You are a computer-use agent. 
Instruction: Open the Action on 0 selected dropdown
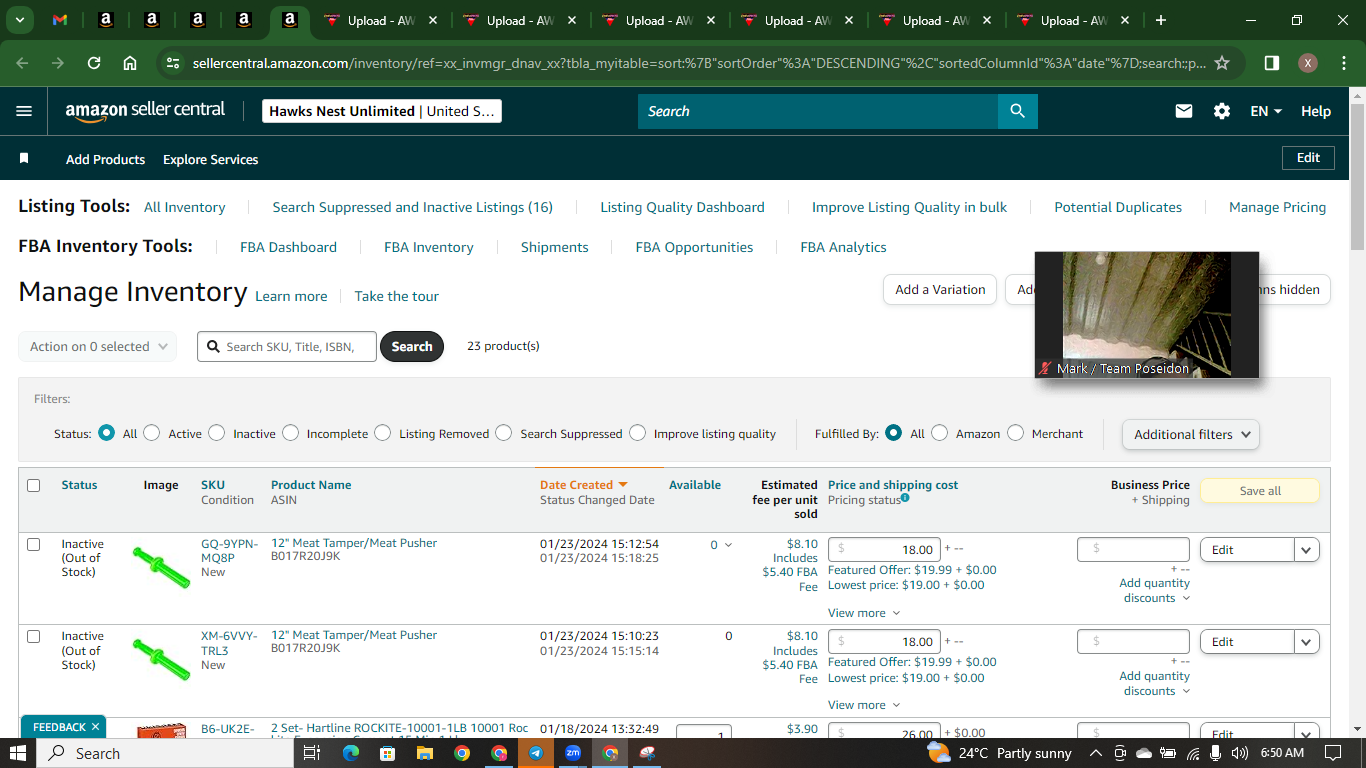coord(98,346)
